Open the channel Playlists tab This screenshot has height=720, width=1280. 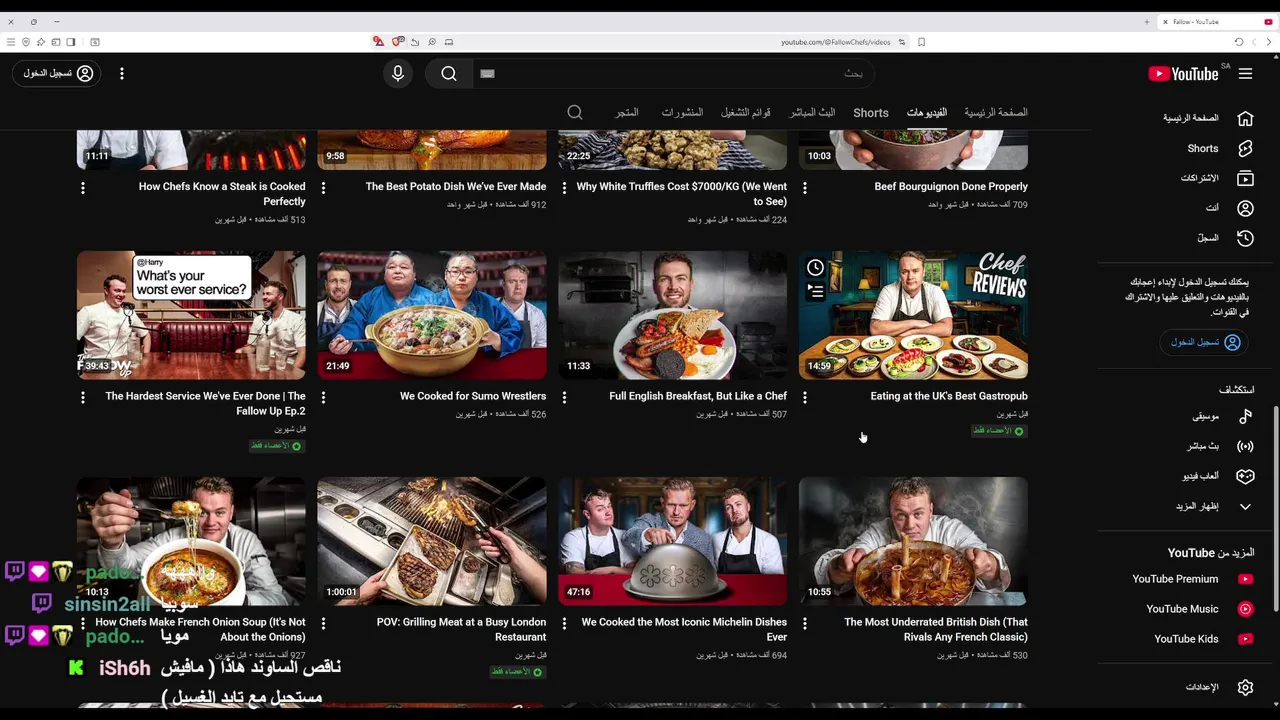tap(746, 112)
